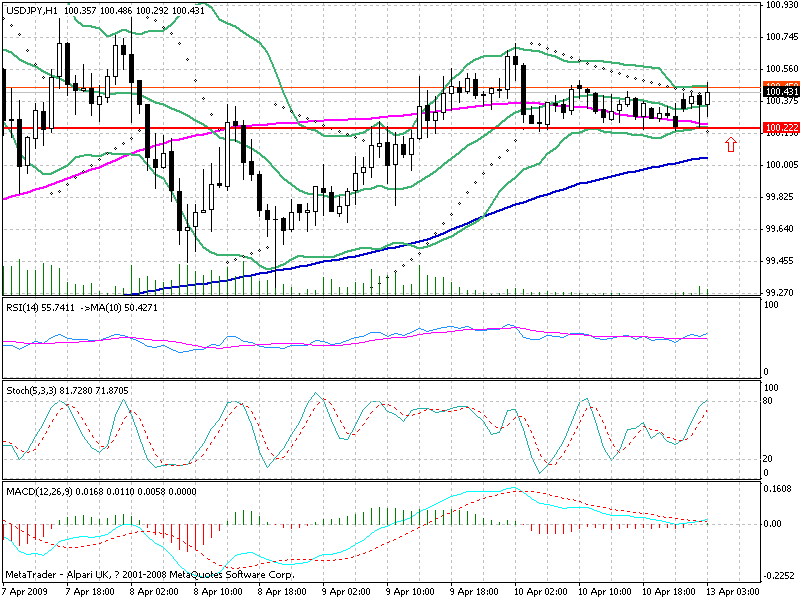The height and width of the screenshot is (600, 800).
Task: Click the 10 Apr 18:00 time label
Action: click(668, 592)
